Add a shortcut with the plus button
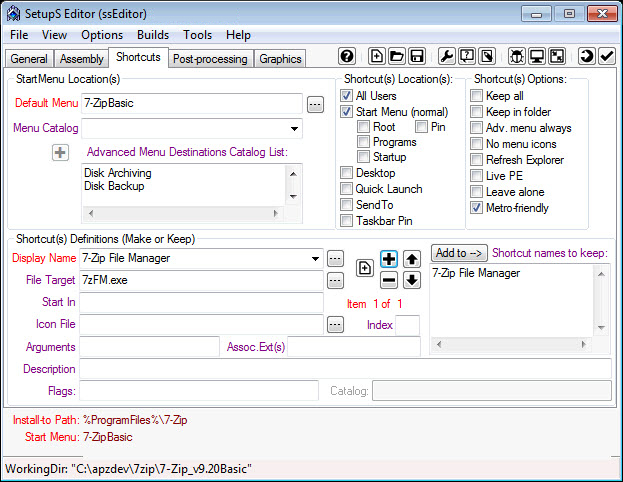This screenshot has height=482, width=623. point(389,259)
